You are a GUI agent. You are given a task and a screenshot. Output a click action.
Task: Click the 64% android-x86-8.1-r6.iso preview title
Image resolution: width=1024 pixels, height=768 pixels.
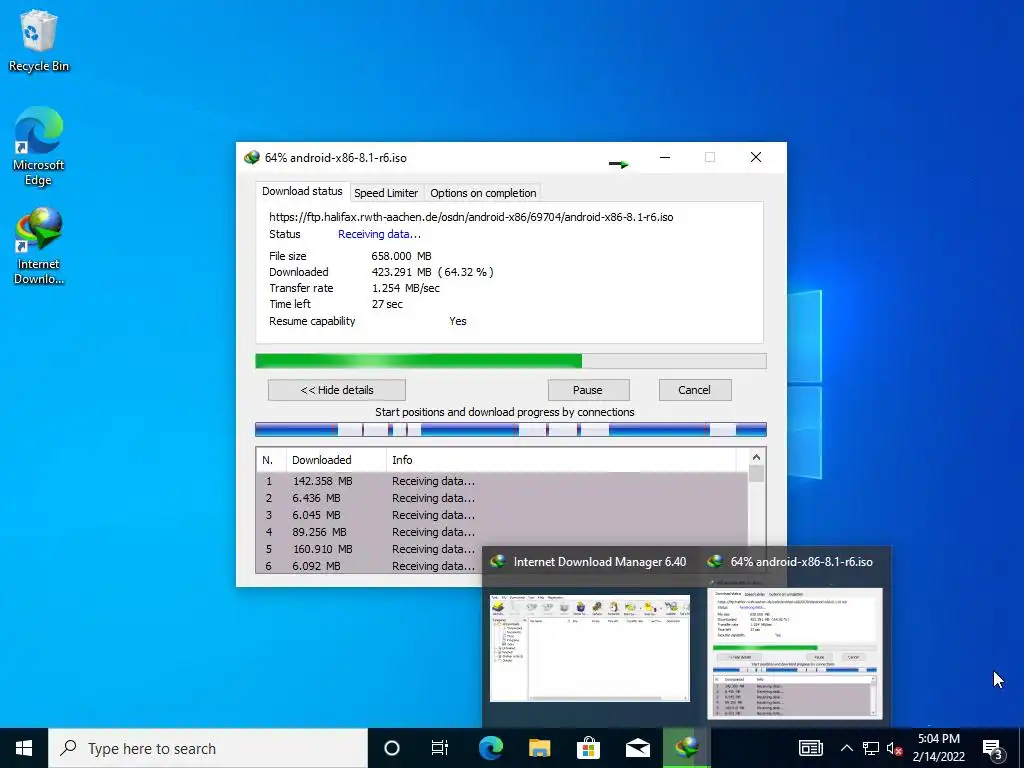801,562
